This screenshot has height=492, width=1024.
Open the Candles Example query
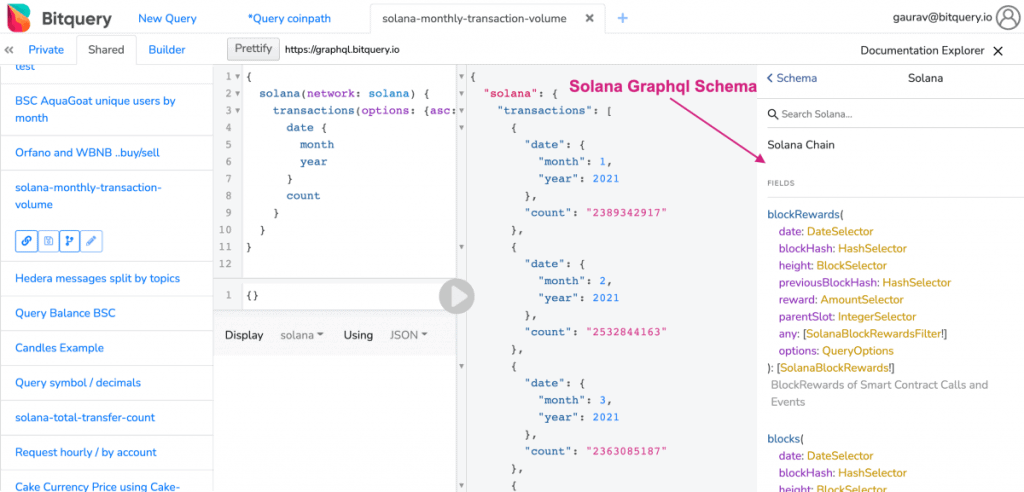pos(59,348)
